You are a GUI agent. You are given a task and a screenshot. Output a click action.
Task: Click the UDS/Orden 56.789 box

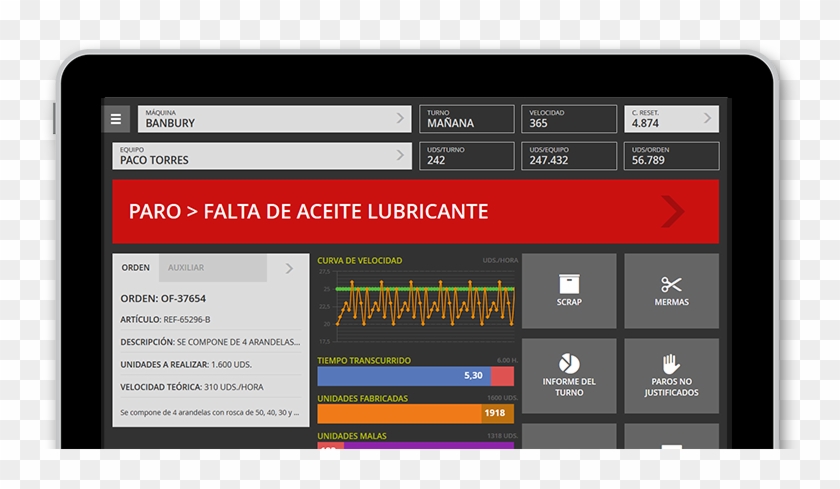[x=671, y=156]
